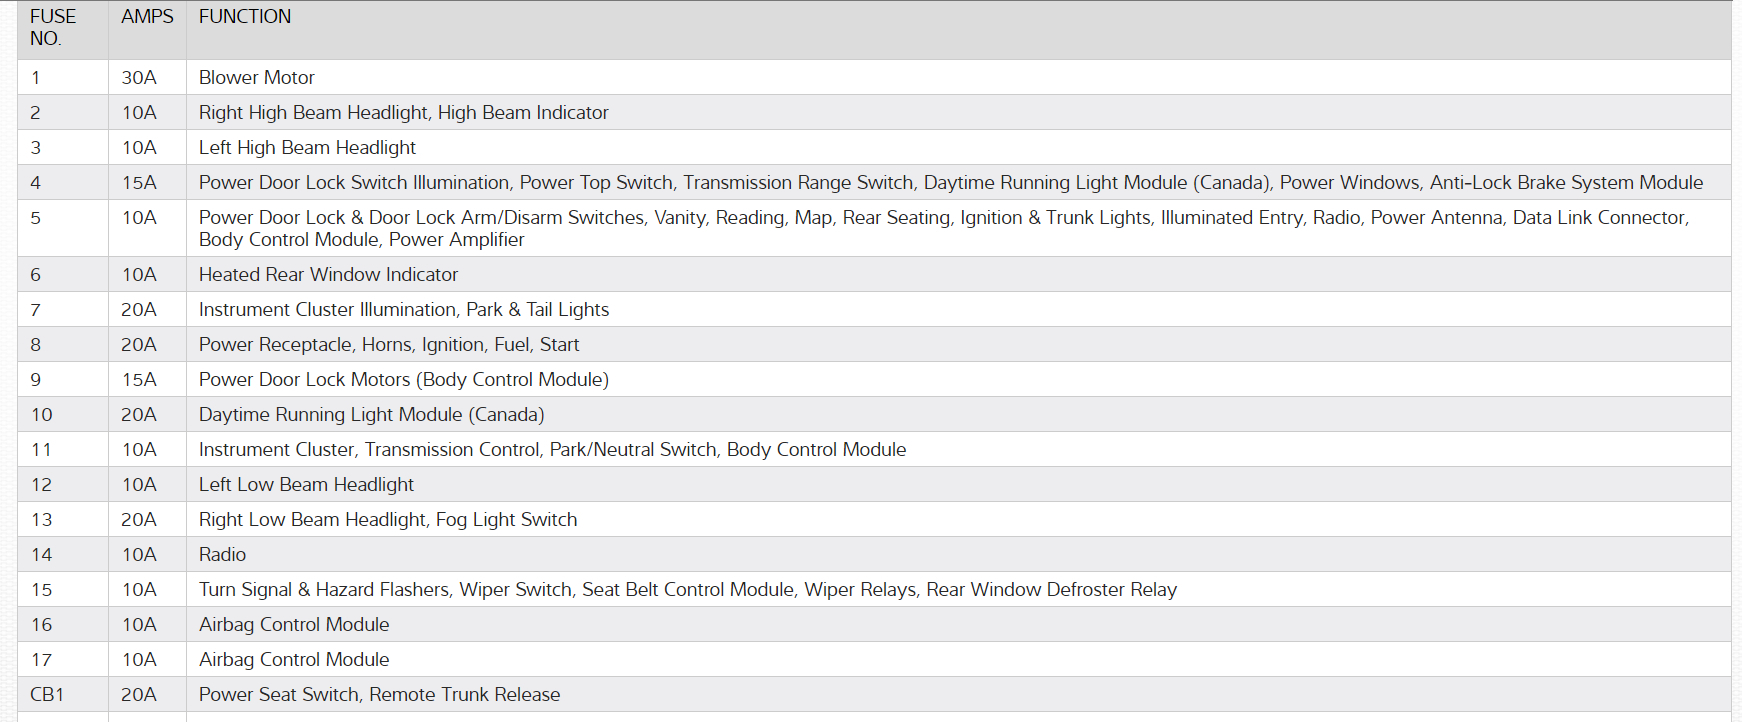Click the Right High Beam Headlight, High Beam Indicator entry

(403, 113)
